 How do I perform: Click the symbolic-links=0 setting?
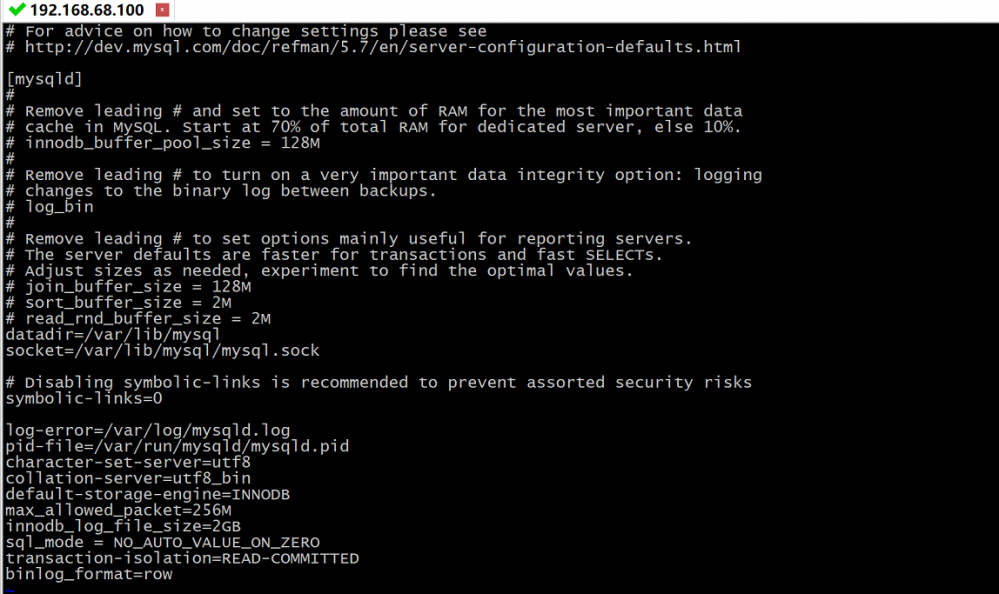[84, 398]
